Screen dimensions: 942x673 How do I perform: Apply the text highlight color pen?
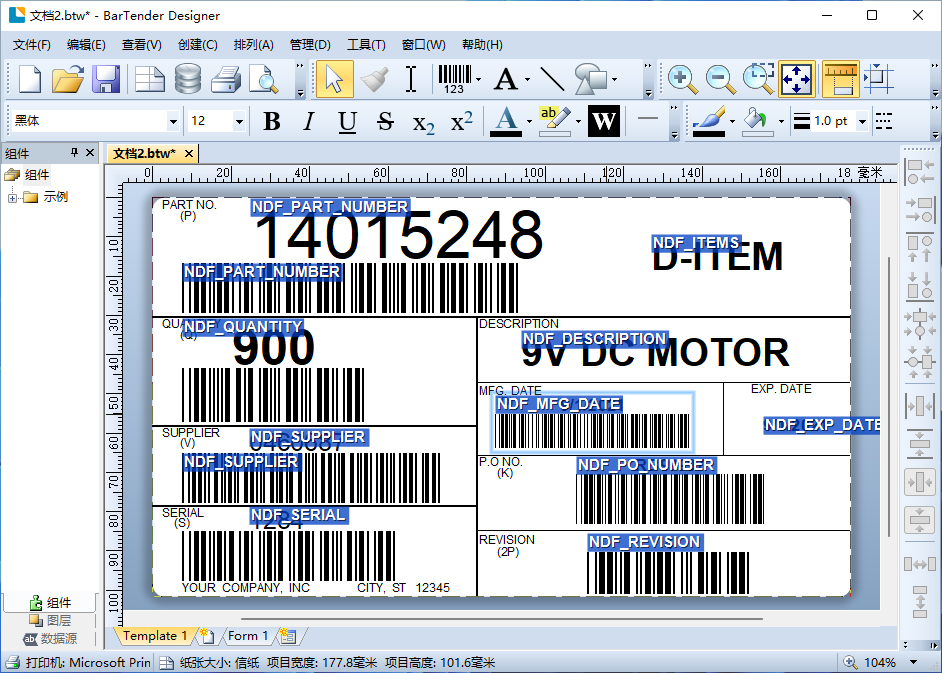[555, 121]
